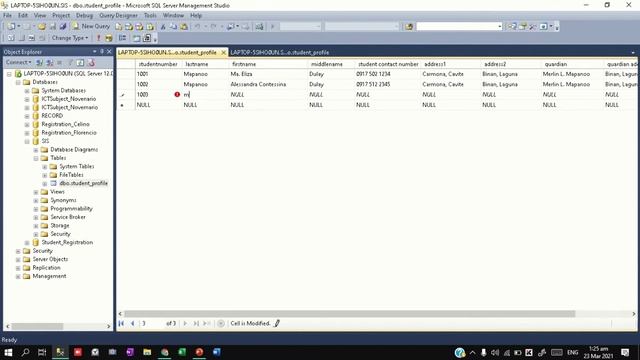Click Move Last record navigation button
This screenshot has height=360, width=640.
(x=196, y=323)
